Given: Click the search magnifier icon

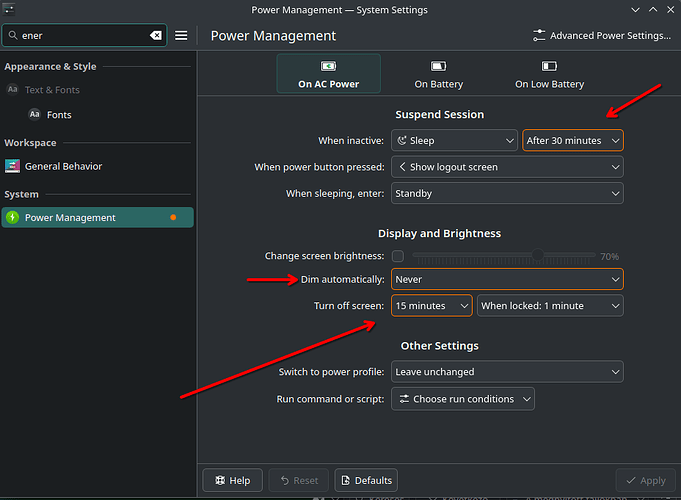Looking at the screenshot, I should point(13,36).
